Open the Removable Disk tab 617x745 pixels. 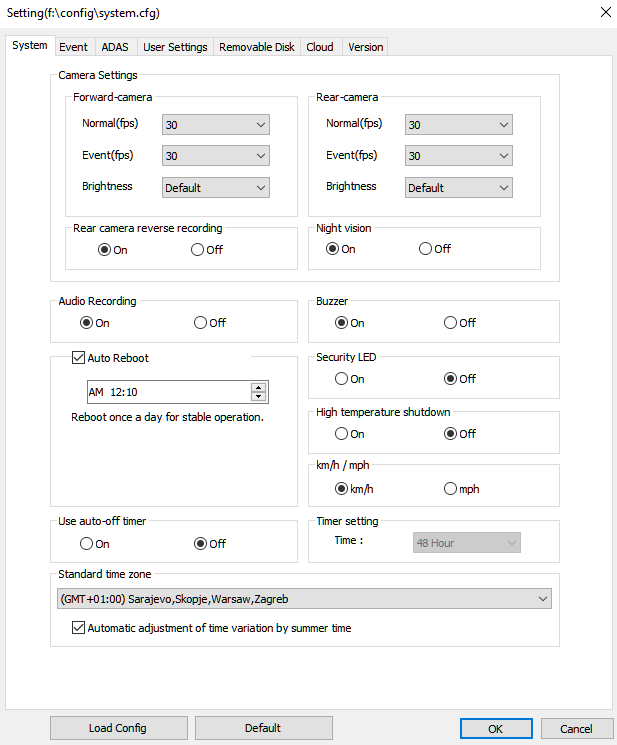(x=256, y=47)
